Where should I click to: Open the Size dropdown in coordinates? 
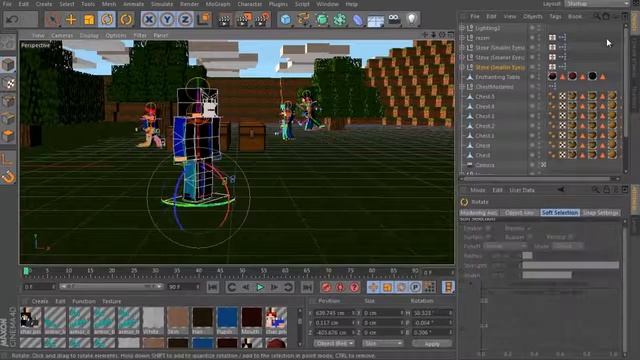pos(382,343)
